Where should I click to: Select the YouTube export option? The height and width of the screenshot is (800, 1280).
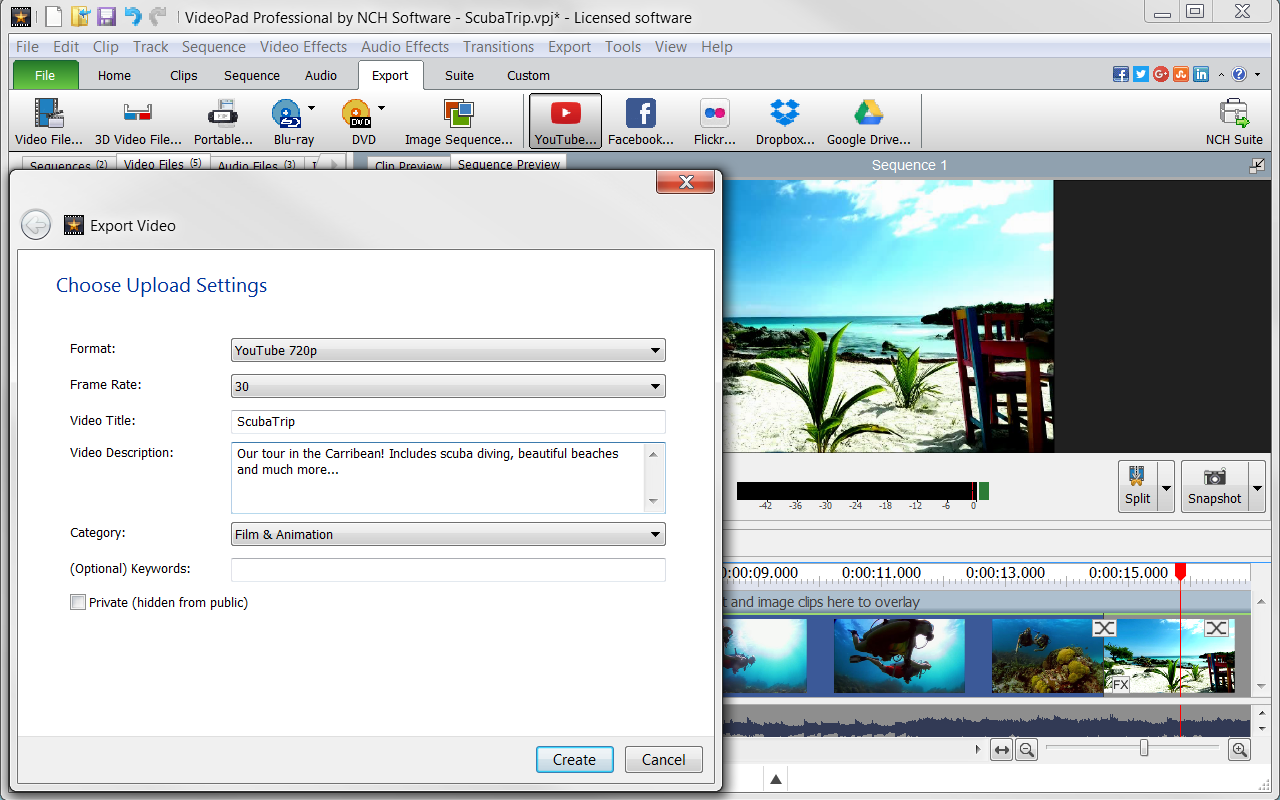click(x=565, y=120)
